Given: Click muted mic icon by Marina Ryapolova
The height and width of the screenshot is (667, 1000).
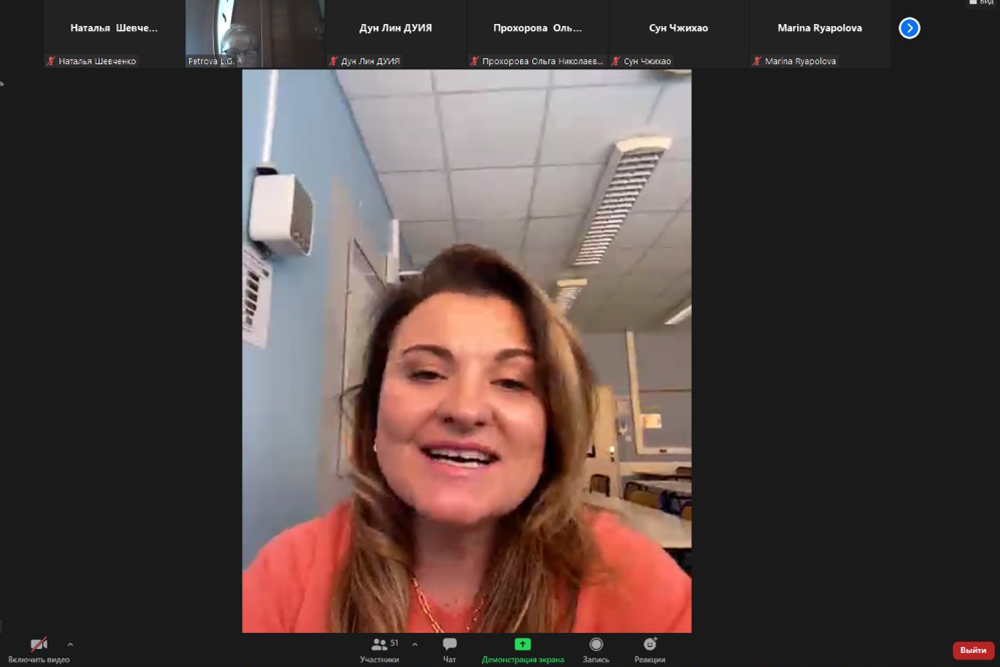Looking at the screenshot, I should (x=758, y=61).
